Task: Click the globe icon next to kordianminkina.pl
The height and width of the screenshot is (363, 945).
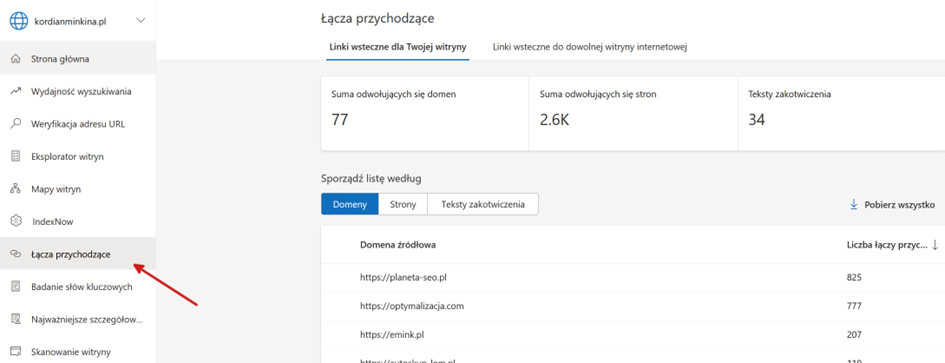Action: pos(19,20)
